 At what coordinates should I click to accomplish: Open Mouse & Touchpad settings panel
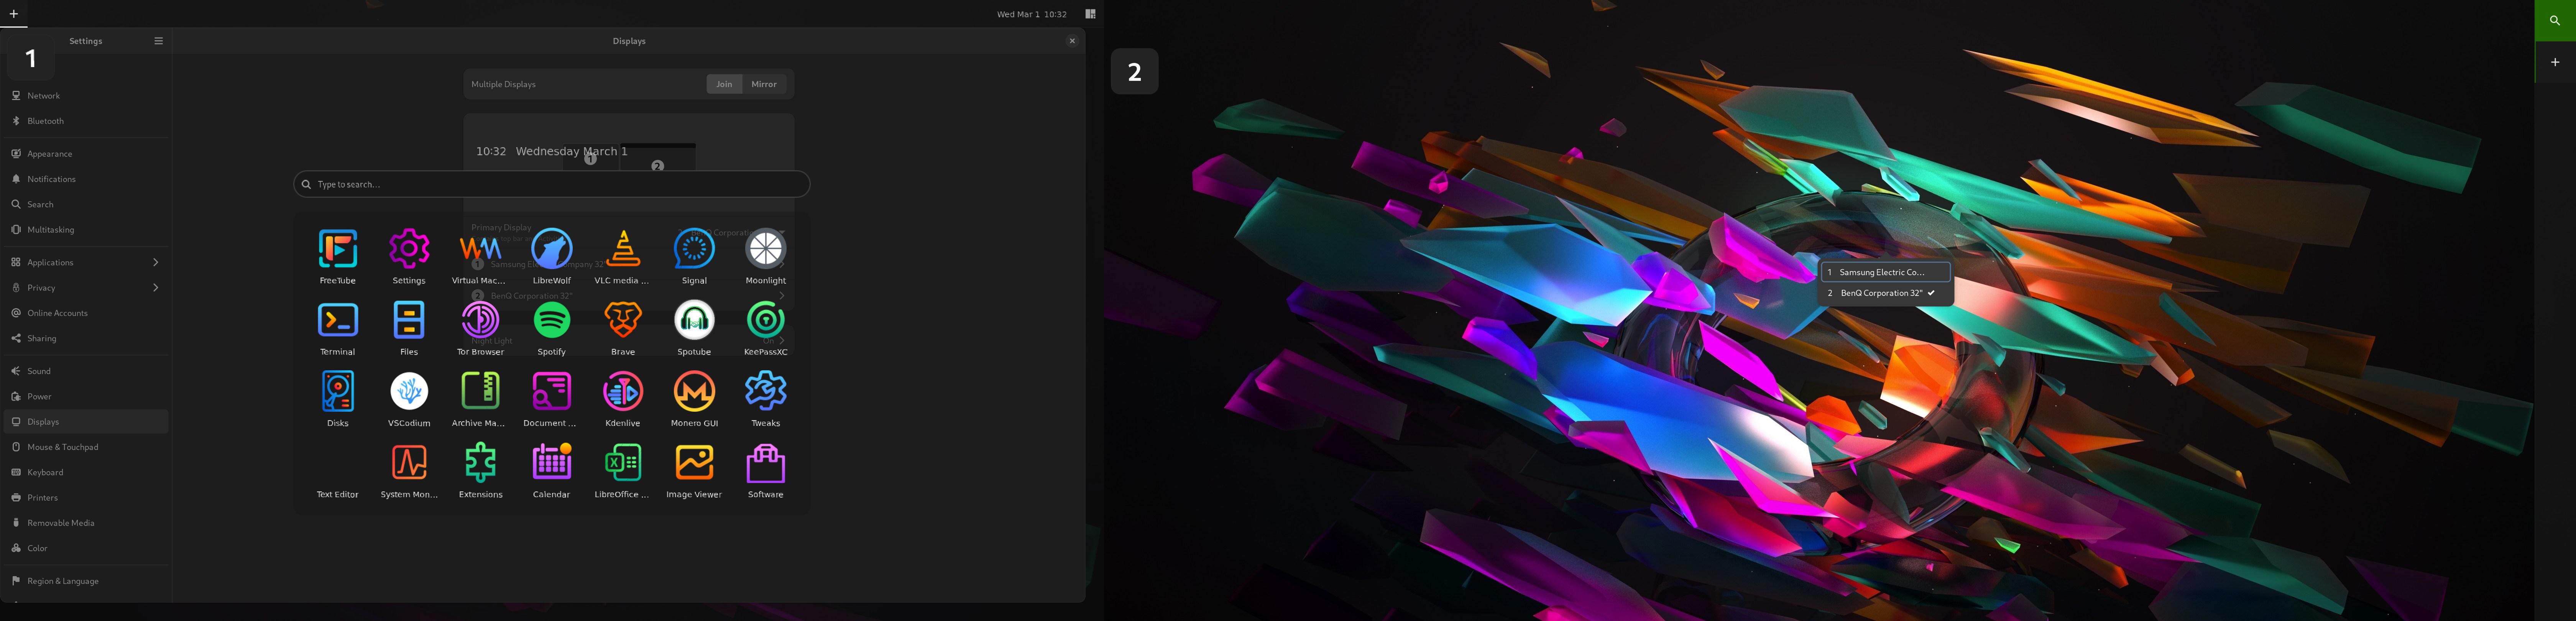(63, 447)
